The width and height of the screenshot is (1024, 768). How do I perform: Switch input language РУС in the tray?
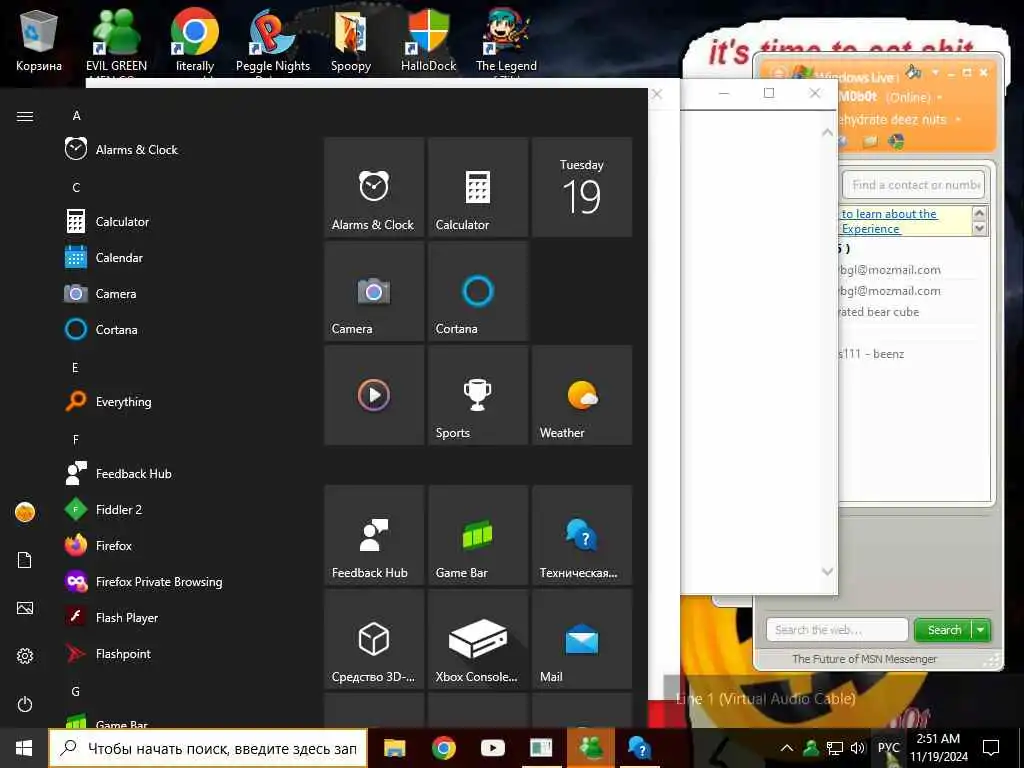pos(888,748)
